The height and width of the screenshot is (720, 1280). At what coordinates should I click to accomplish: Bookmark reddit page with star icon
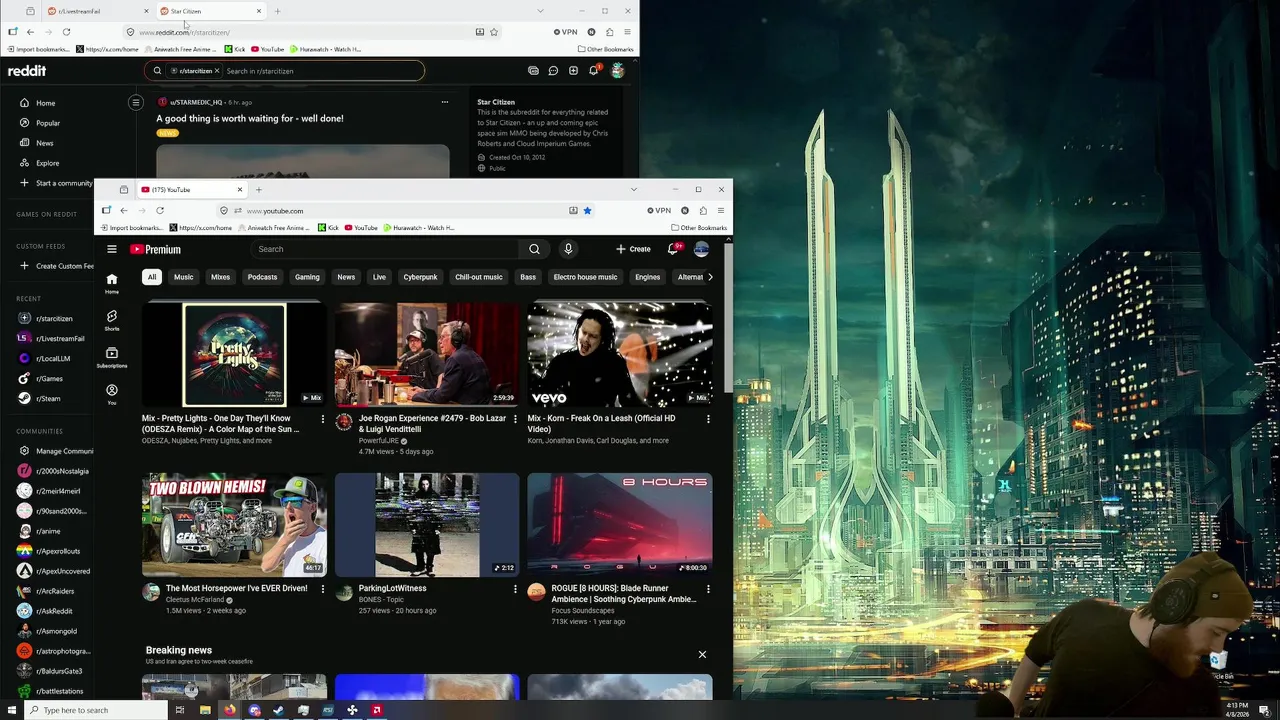tap(494, 32)
